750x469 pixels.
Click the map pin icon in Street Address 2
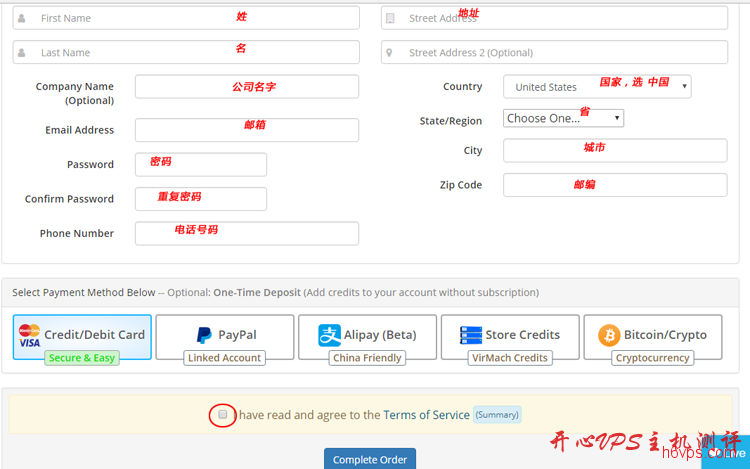(x=389, y=53)
